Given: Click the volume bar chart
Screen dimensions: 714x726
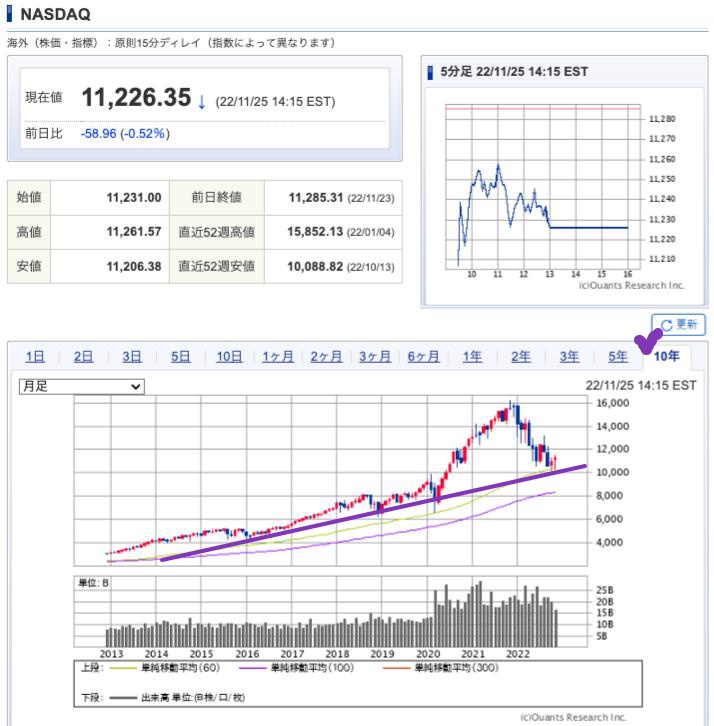Looking at the screenshot, I should pos(331,612).
